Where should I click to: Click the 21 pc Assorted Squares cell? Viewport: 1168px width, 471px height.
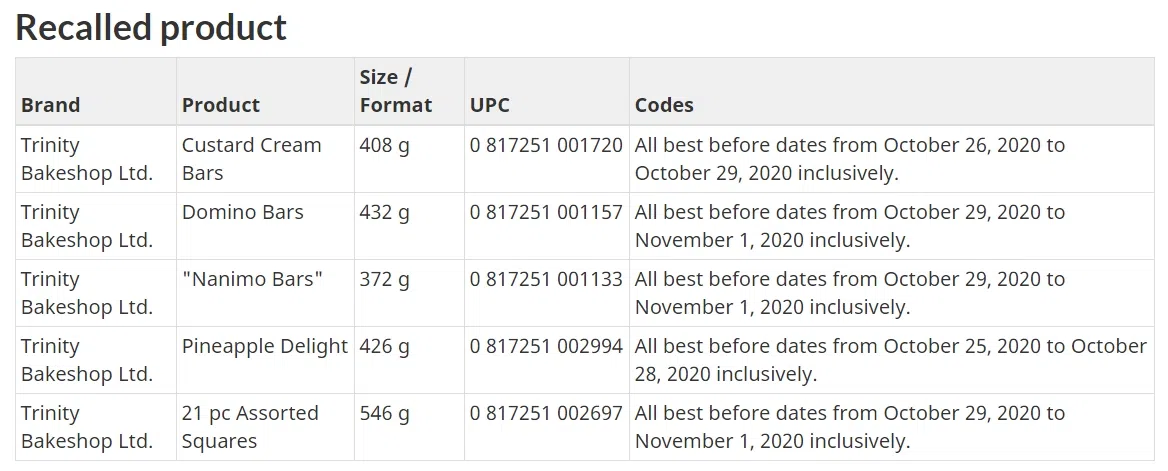(x=250, y=427)
